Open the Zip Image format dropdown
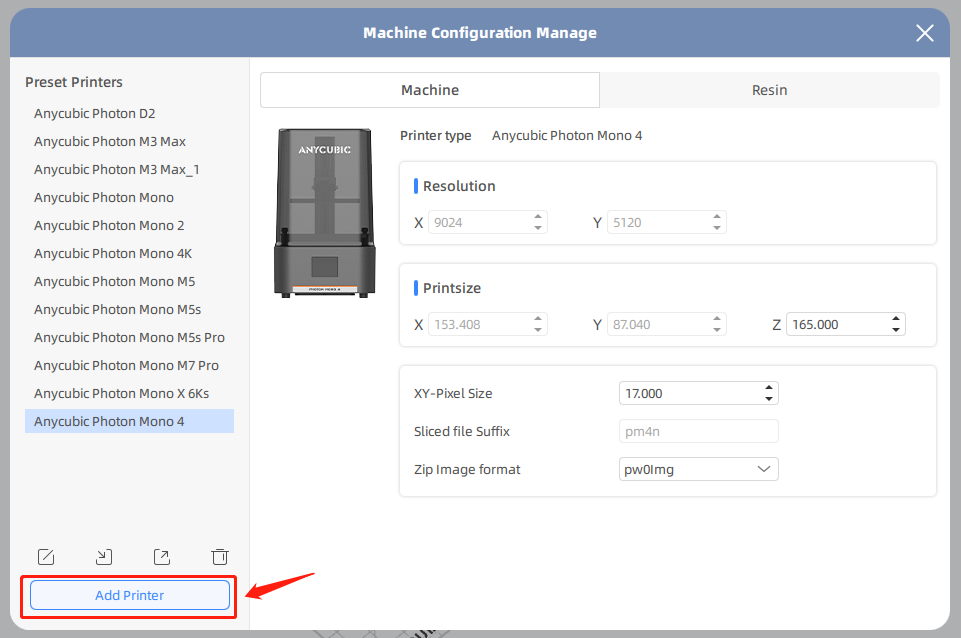This screenshot has height=638, width=961. click(x=699, y=469)
